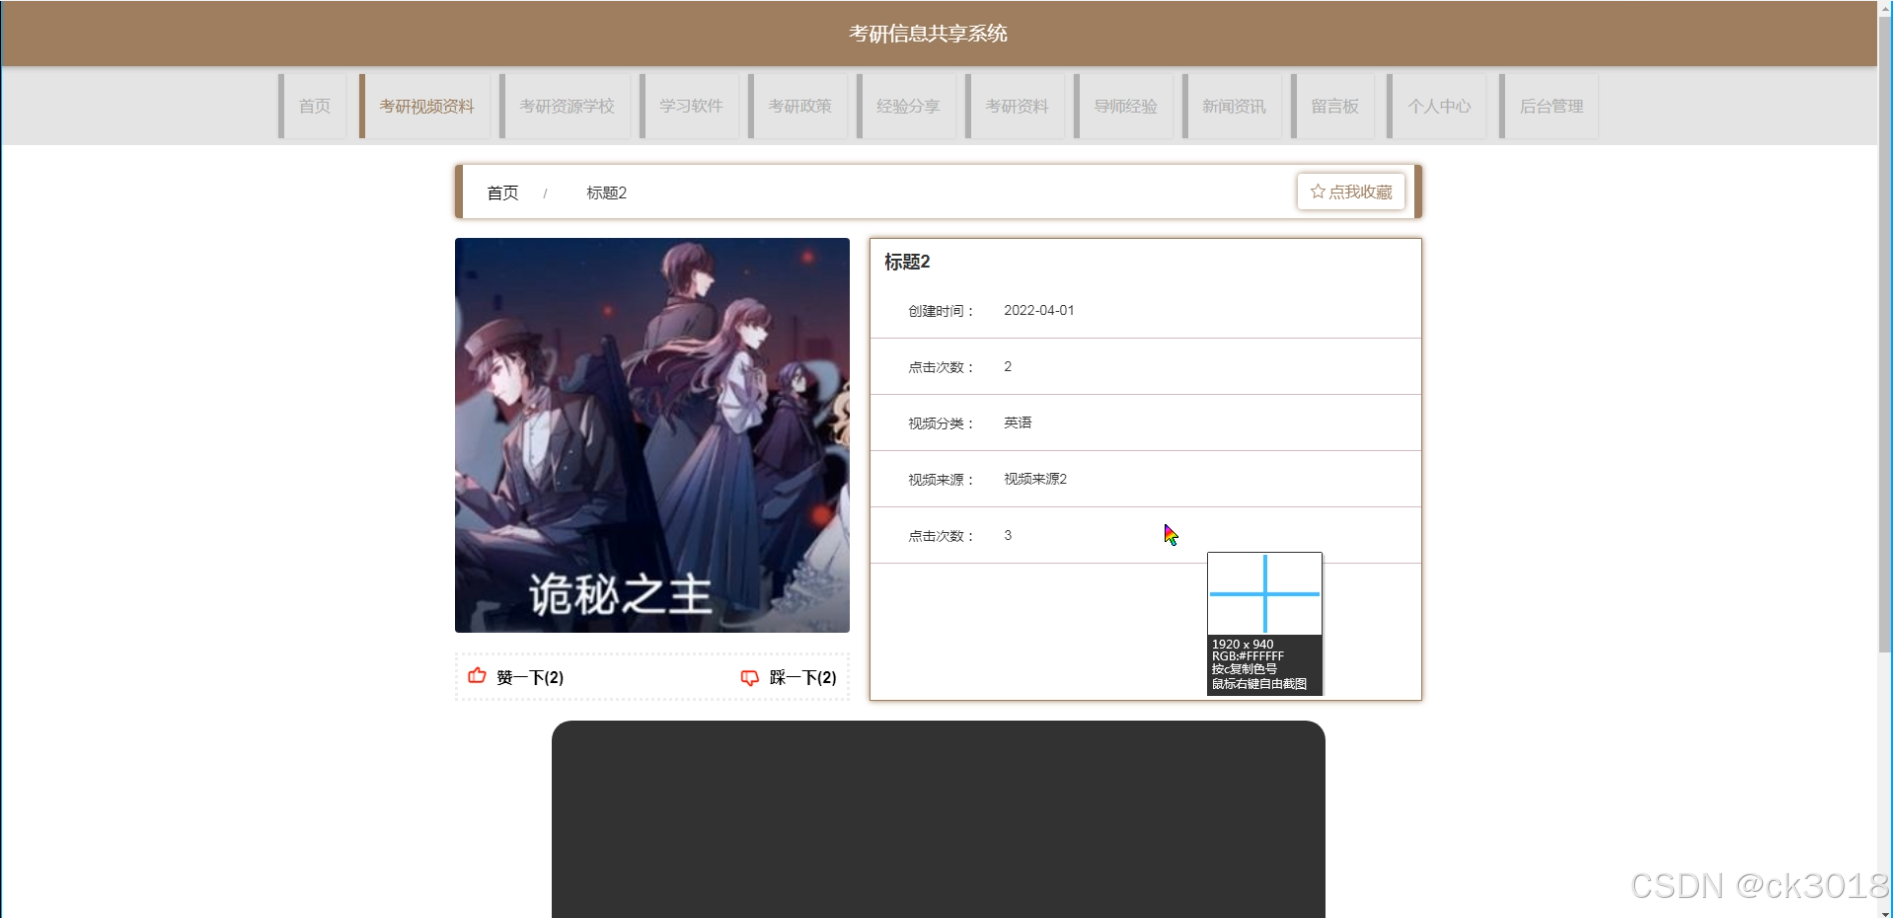
Task: Select the 考研资料 tab
Action: pos(1016,106)
